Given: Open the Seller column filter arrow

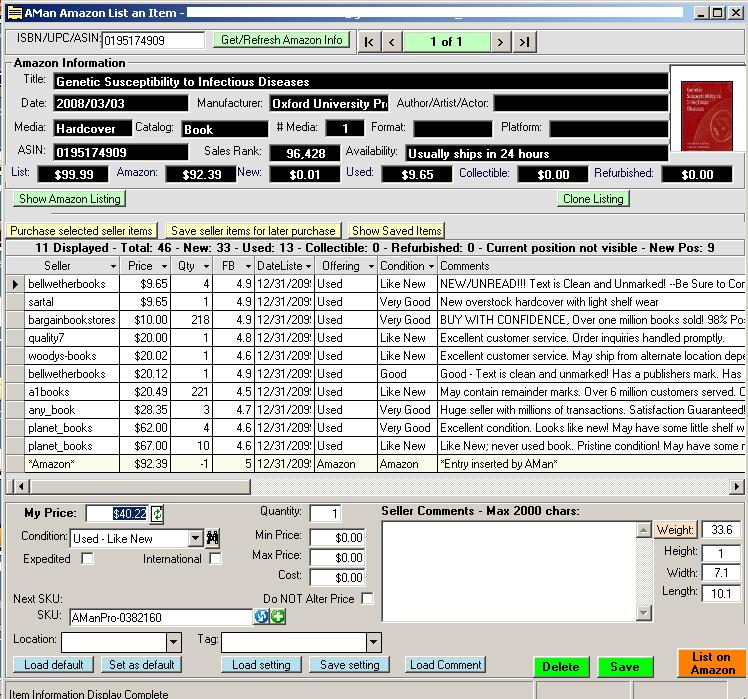Looking at the screenshot, I should 113,266.
